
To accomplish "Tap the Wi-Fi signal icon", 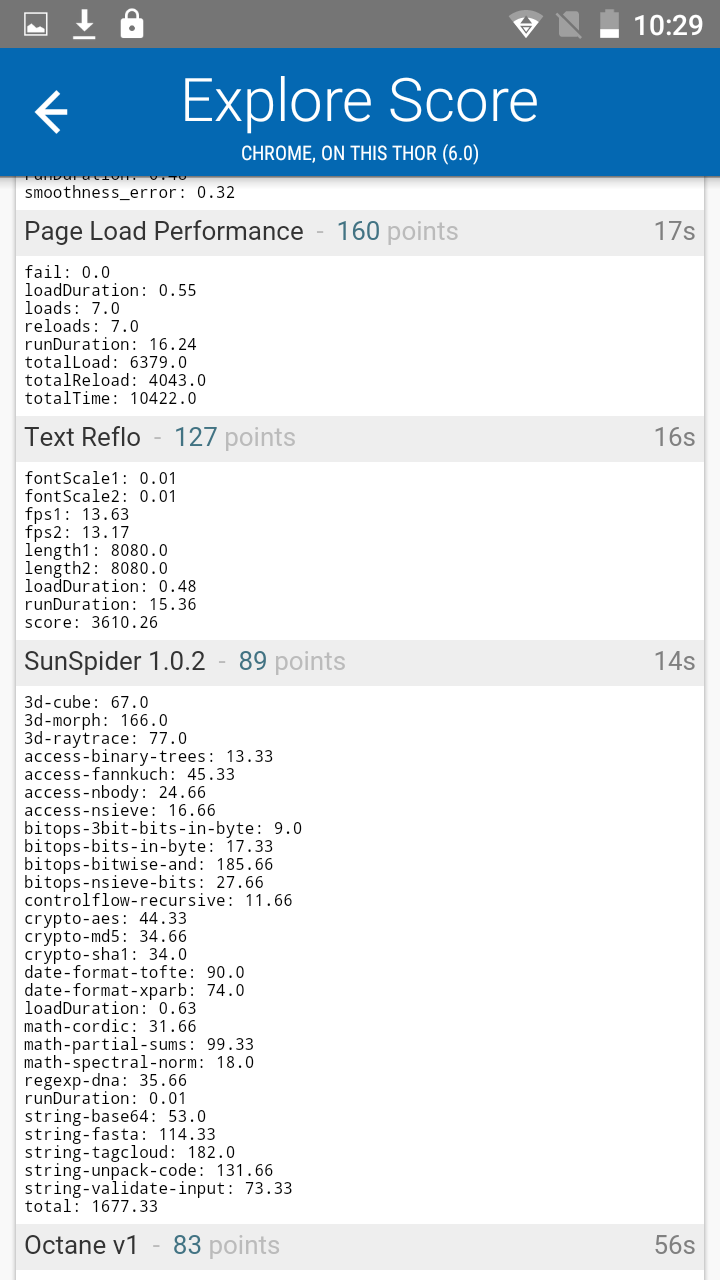I will click(x=524, y=24).
